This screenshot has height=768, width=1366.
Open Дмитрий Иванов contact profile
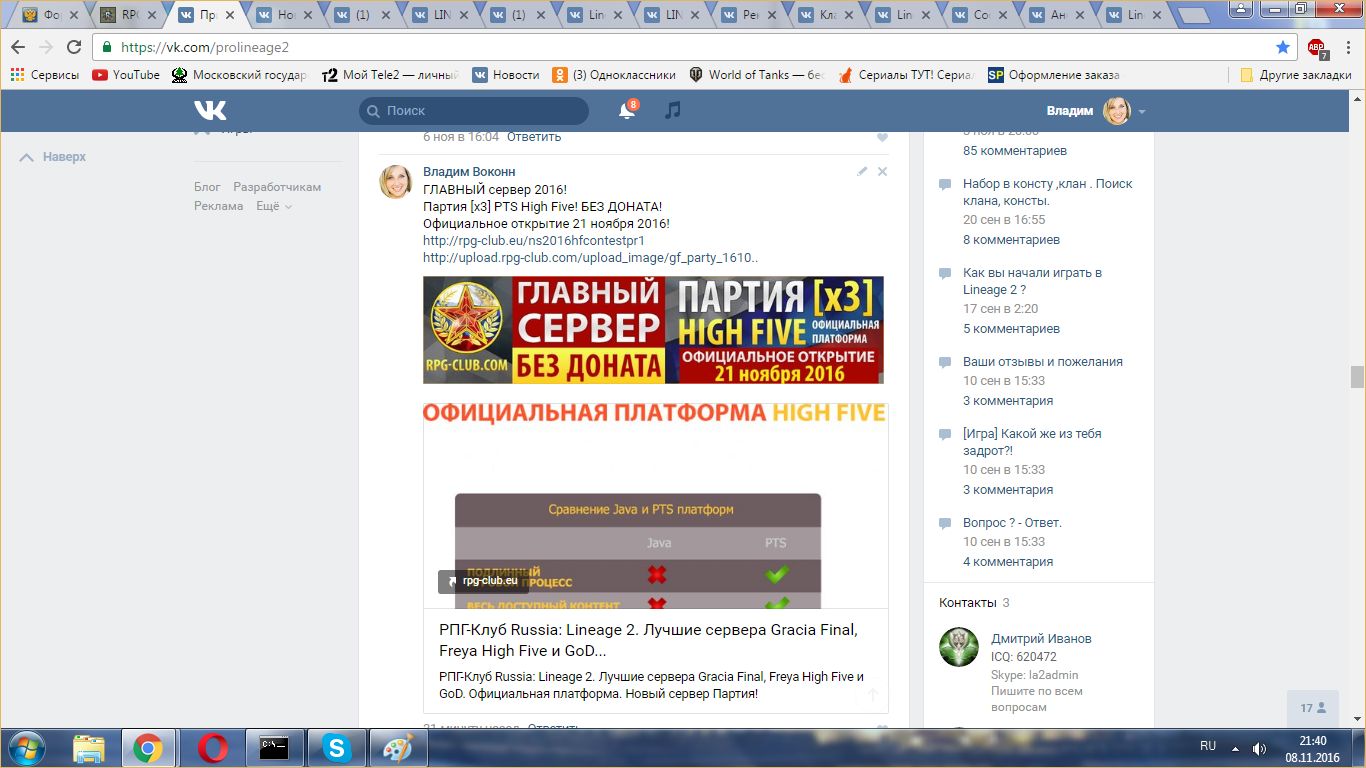click(x=1041, y=639)
